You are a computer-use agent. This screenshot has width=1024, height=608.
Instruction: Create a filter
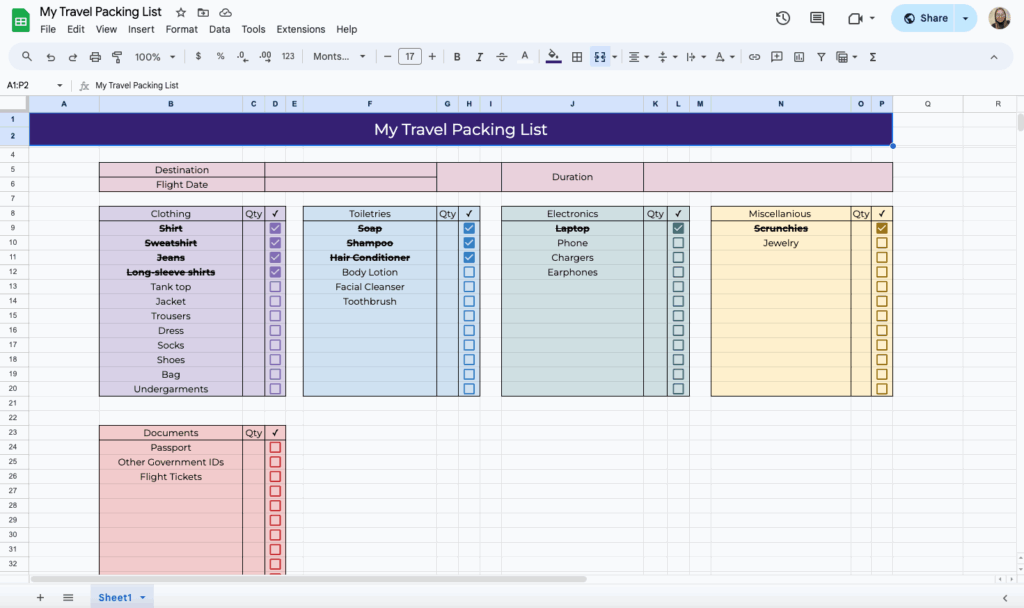820,57
